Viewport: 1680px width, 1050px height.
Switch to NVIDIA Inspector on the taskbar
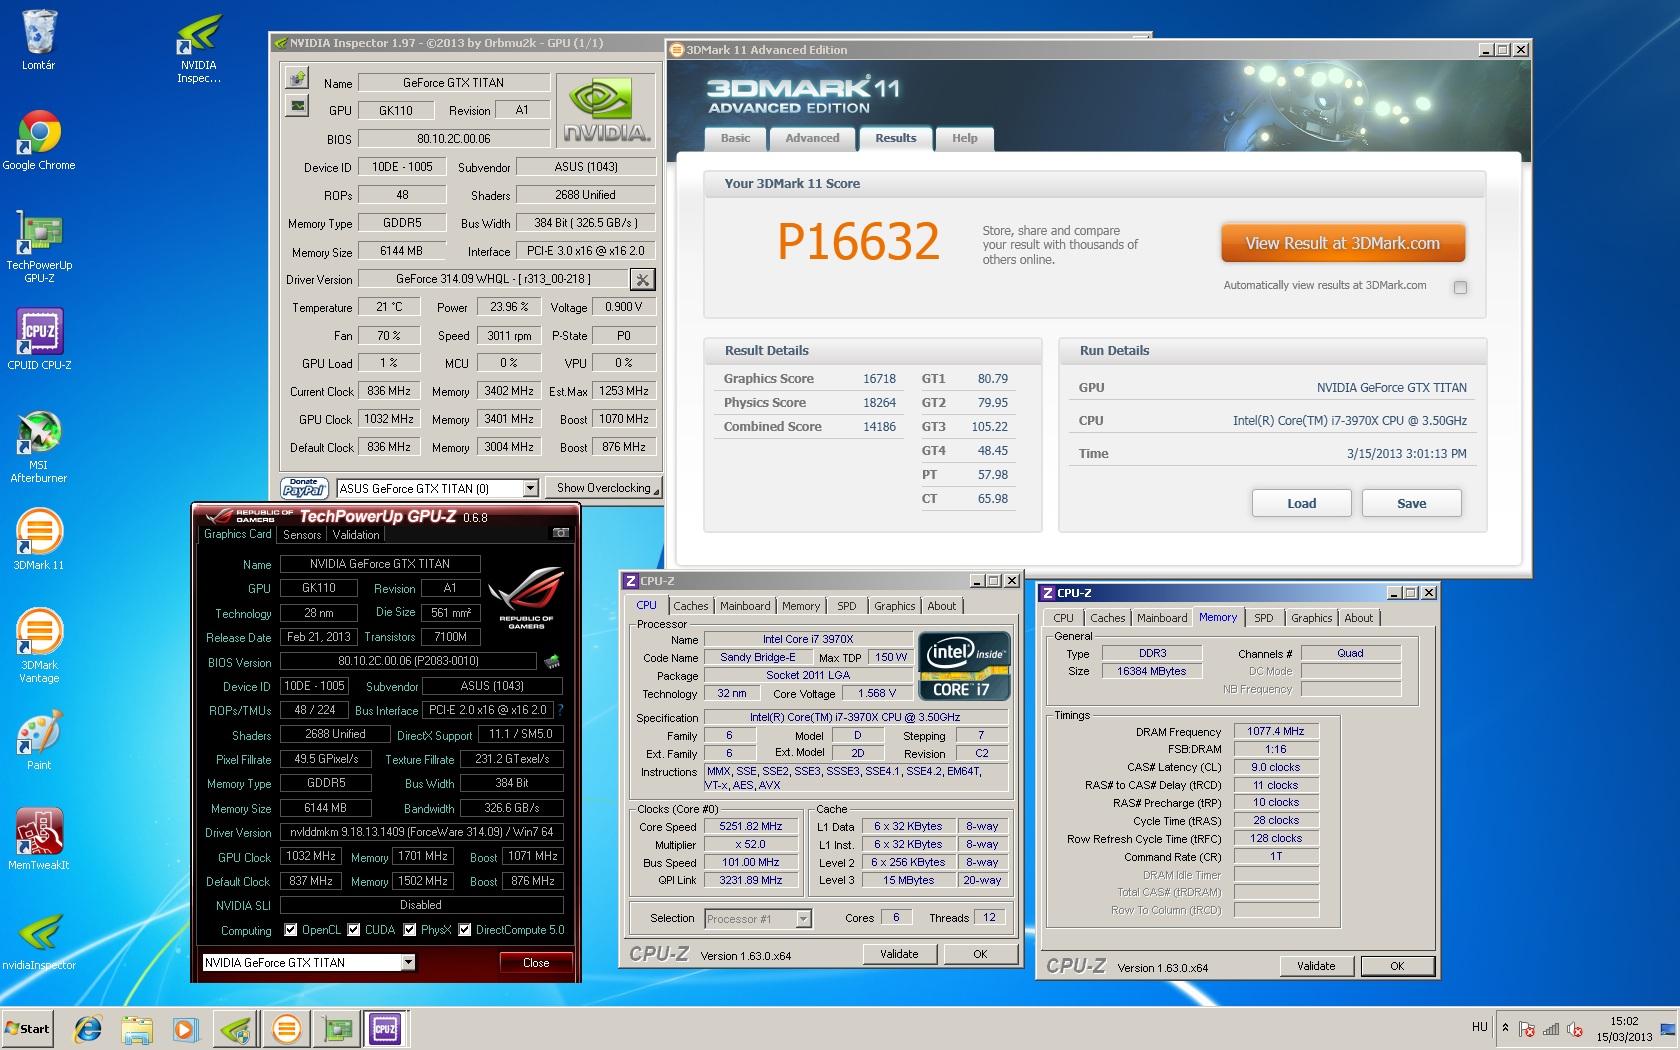(x=236, y=1028)
